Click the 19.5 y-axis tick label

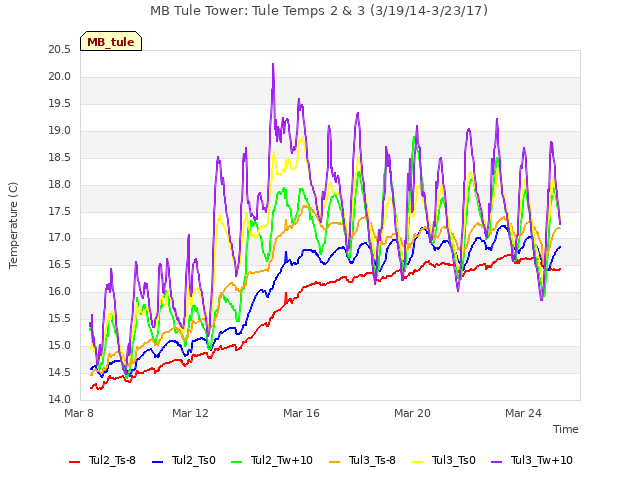click(x=60, y=104)
